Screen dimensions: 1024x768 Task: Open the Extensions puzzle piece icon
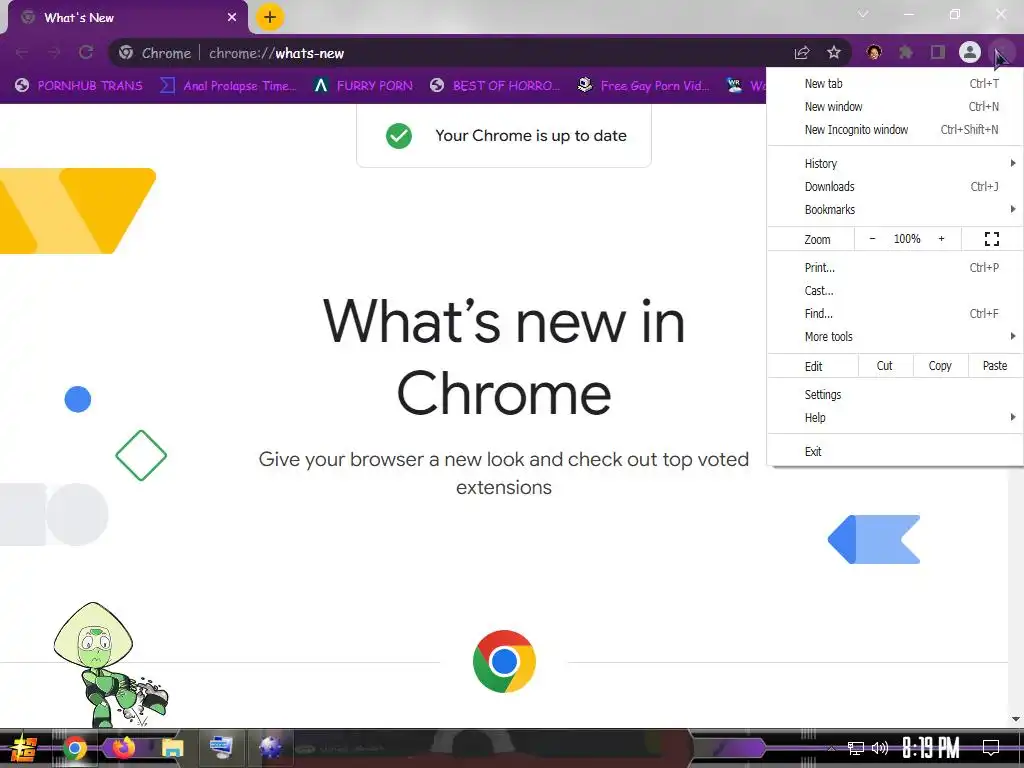(906, 52)
